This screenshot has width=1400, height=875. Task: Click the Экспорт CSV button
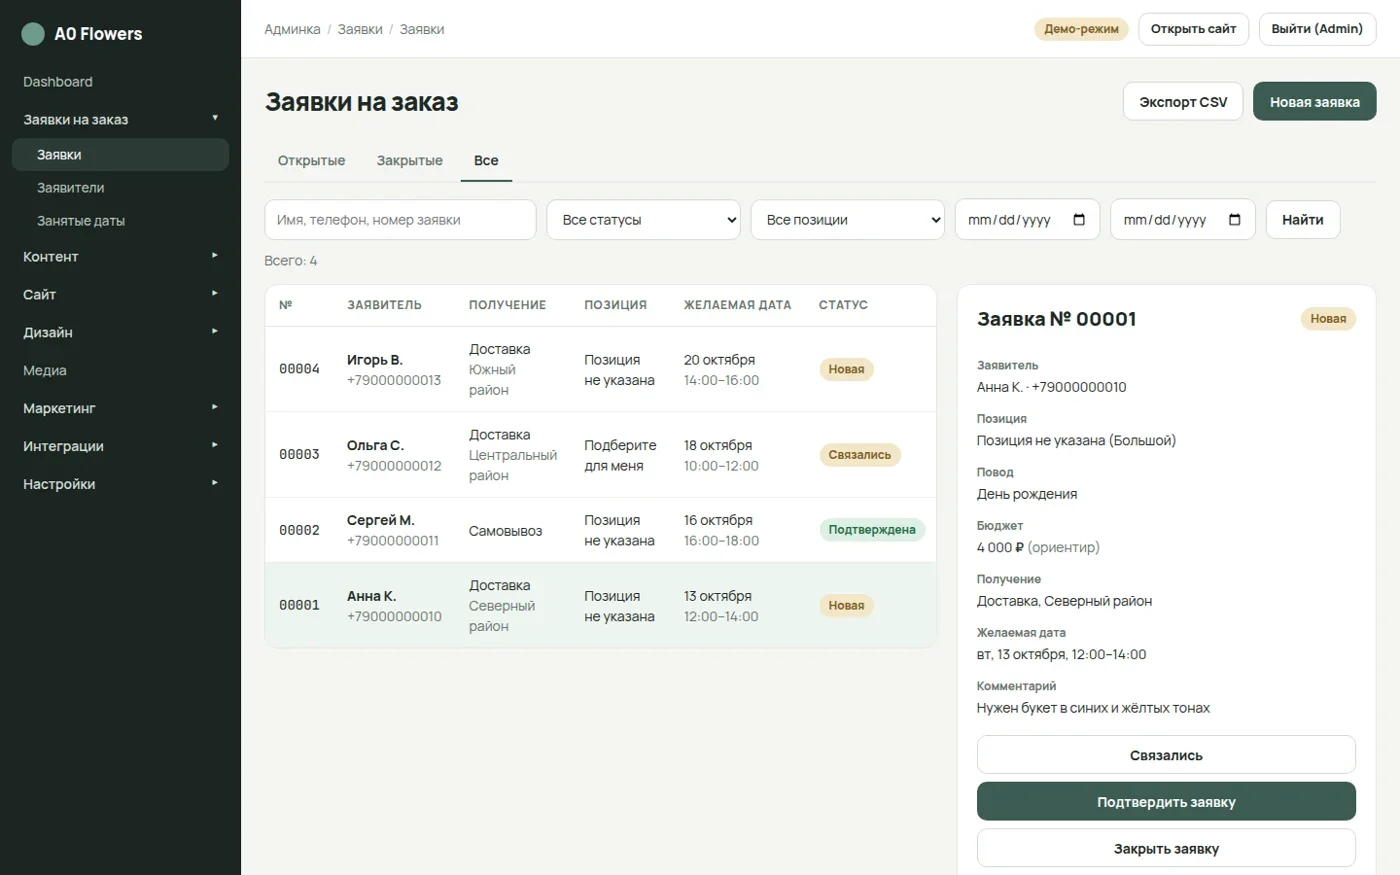(1183, 102)
